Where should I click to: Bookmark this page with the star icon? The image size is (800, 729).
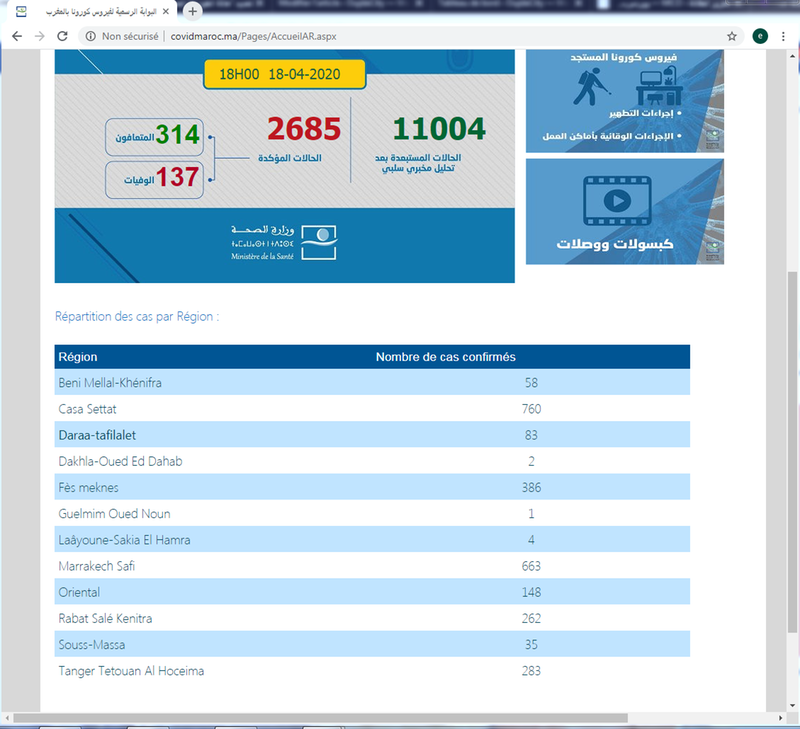tap(732, 36)
